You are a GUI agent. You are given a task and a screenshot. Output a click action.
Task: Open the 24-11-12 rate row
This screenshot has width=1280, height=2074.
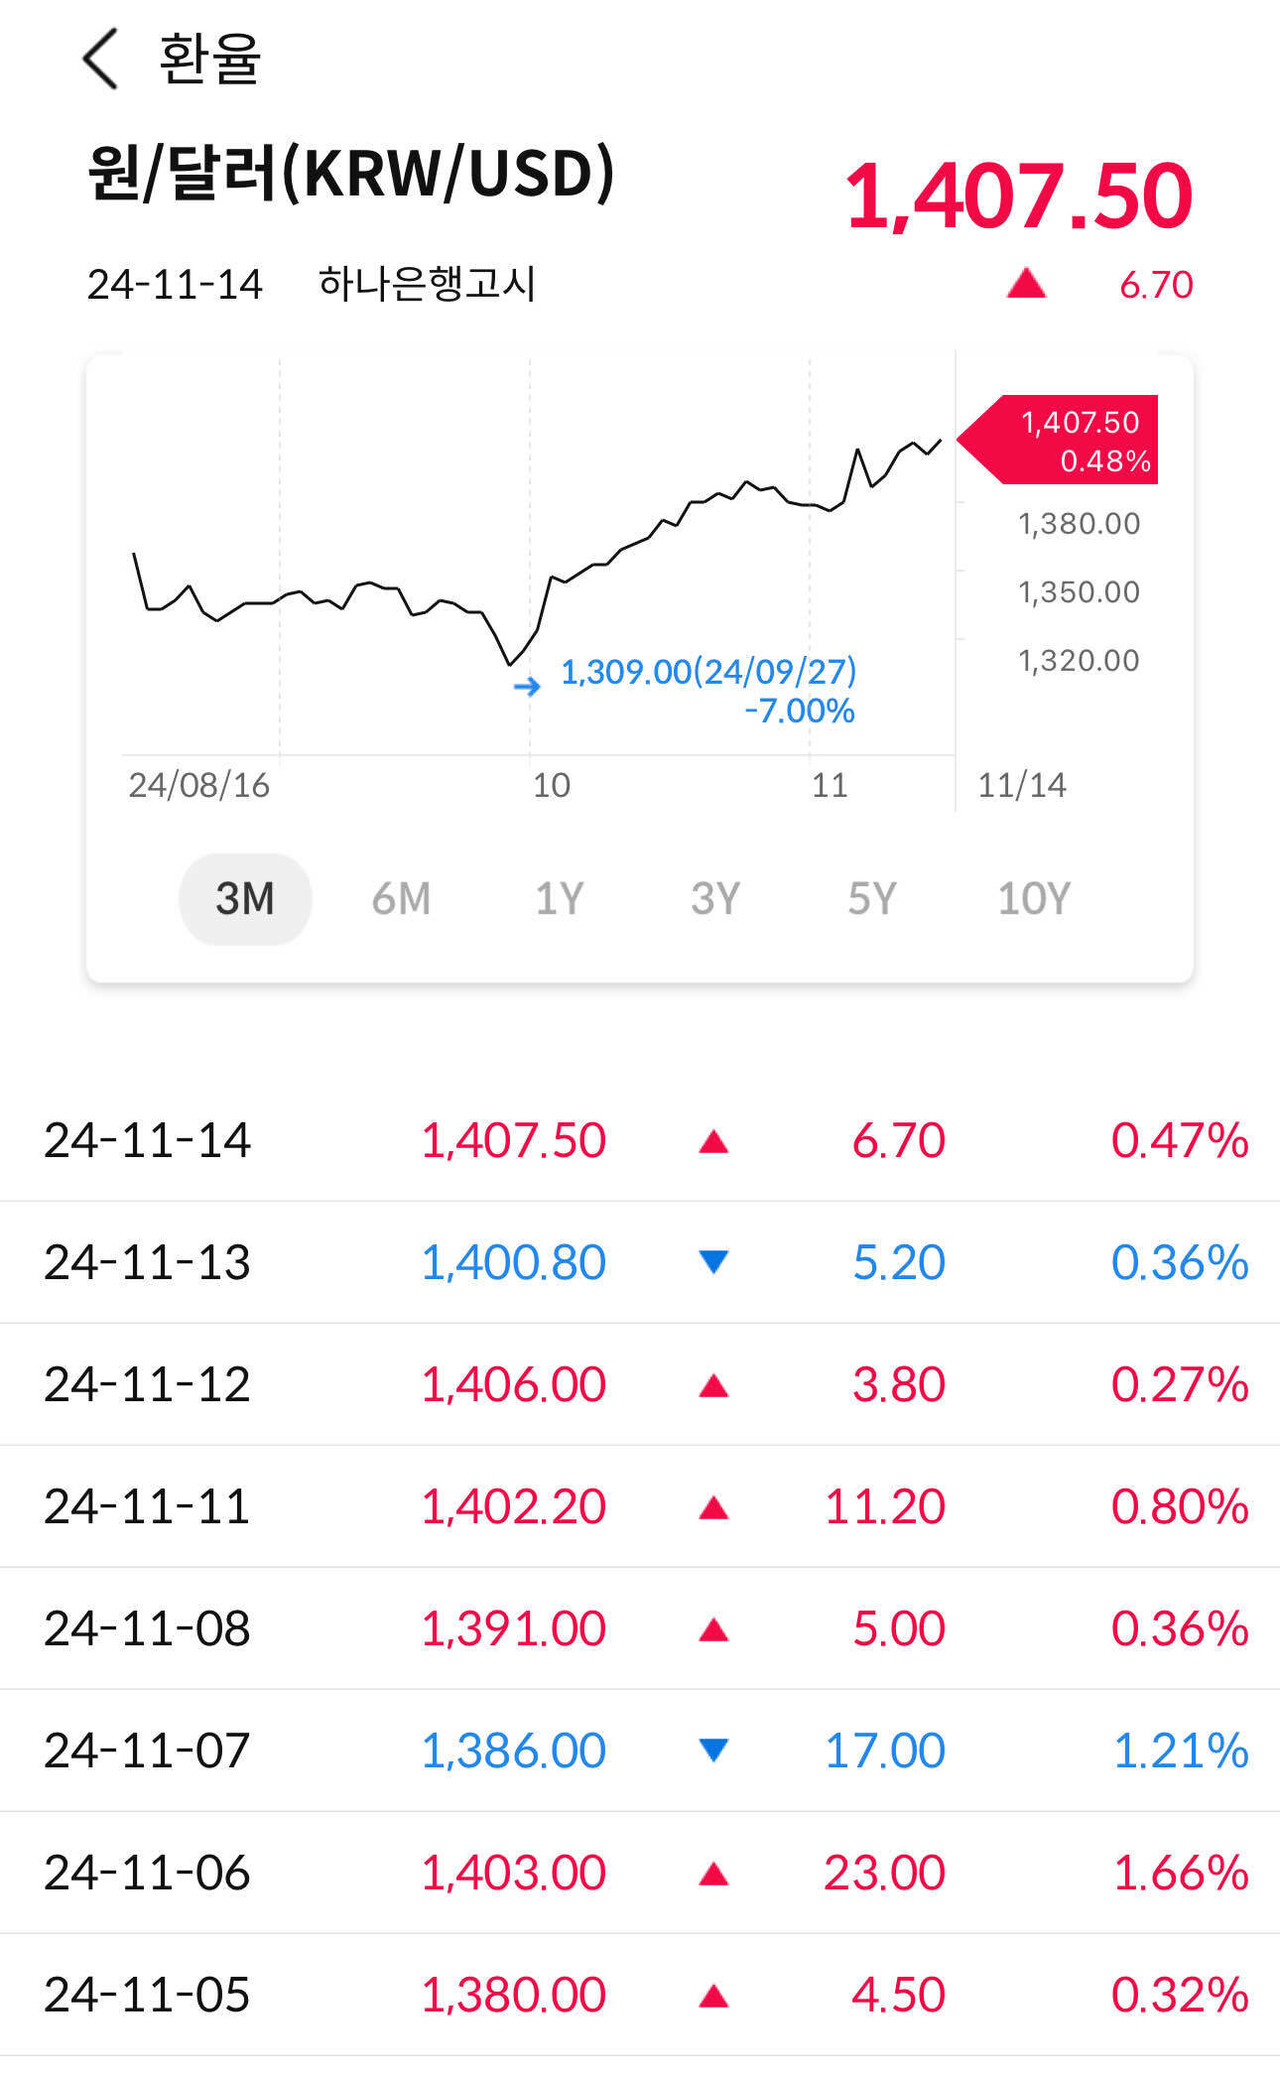click(640, 1384)
